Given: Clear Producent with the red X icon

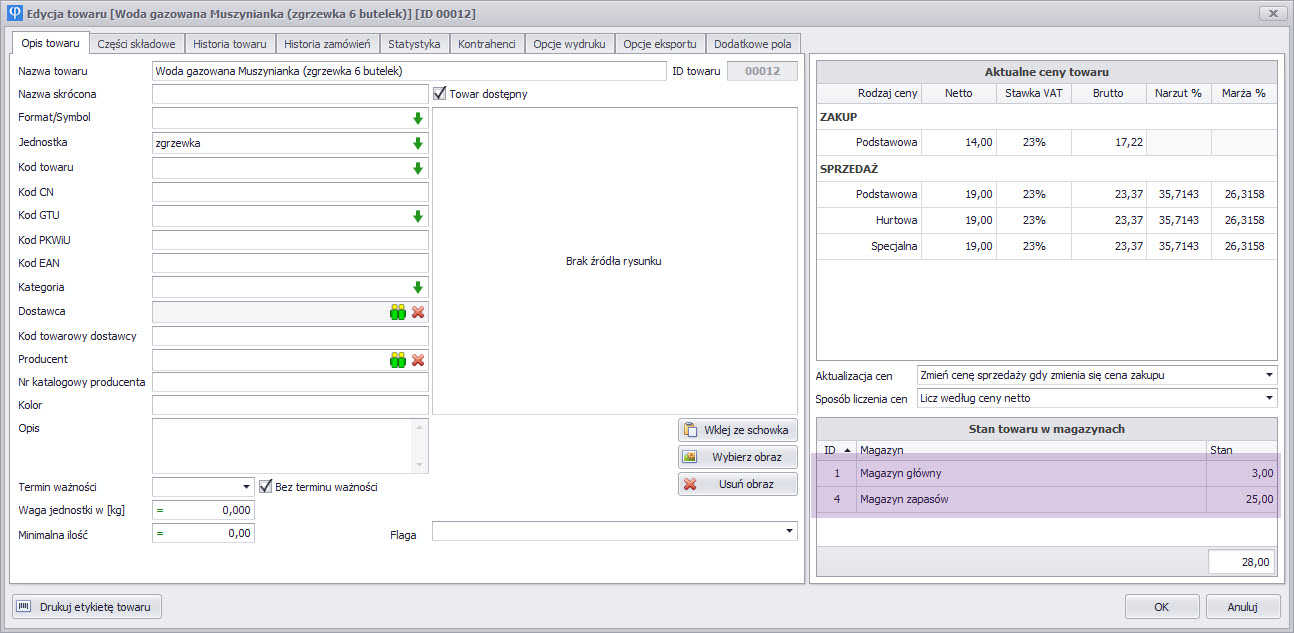Looking at the screenshot, I should 418,360.
